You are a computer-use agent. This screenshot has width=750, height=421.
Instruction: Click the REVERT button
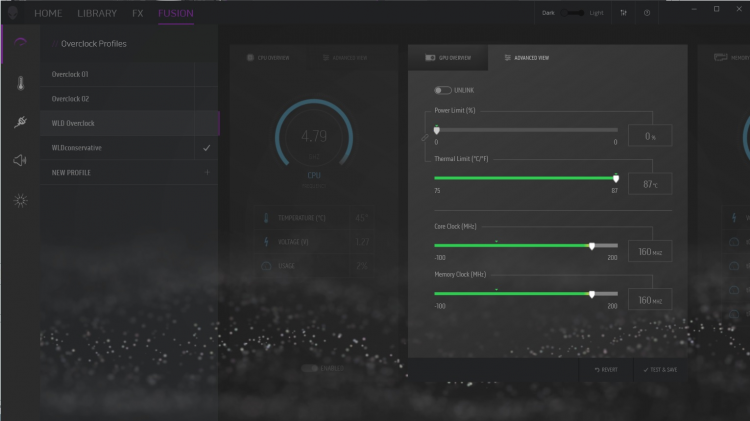606,370
